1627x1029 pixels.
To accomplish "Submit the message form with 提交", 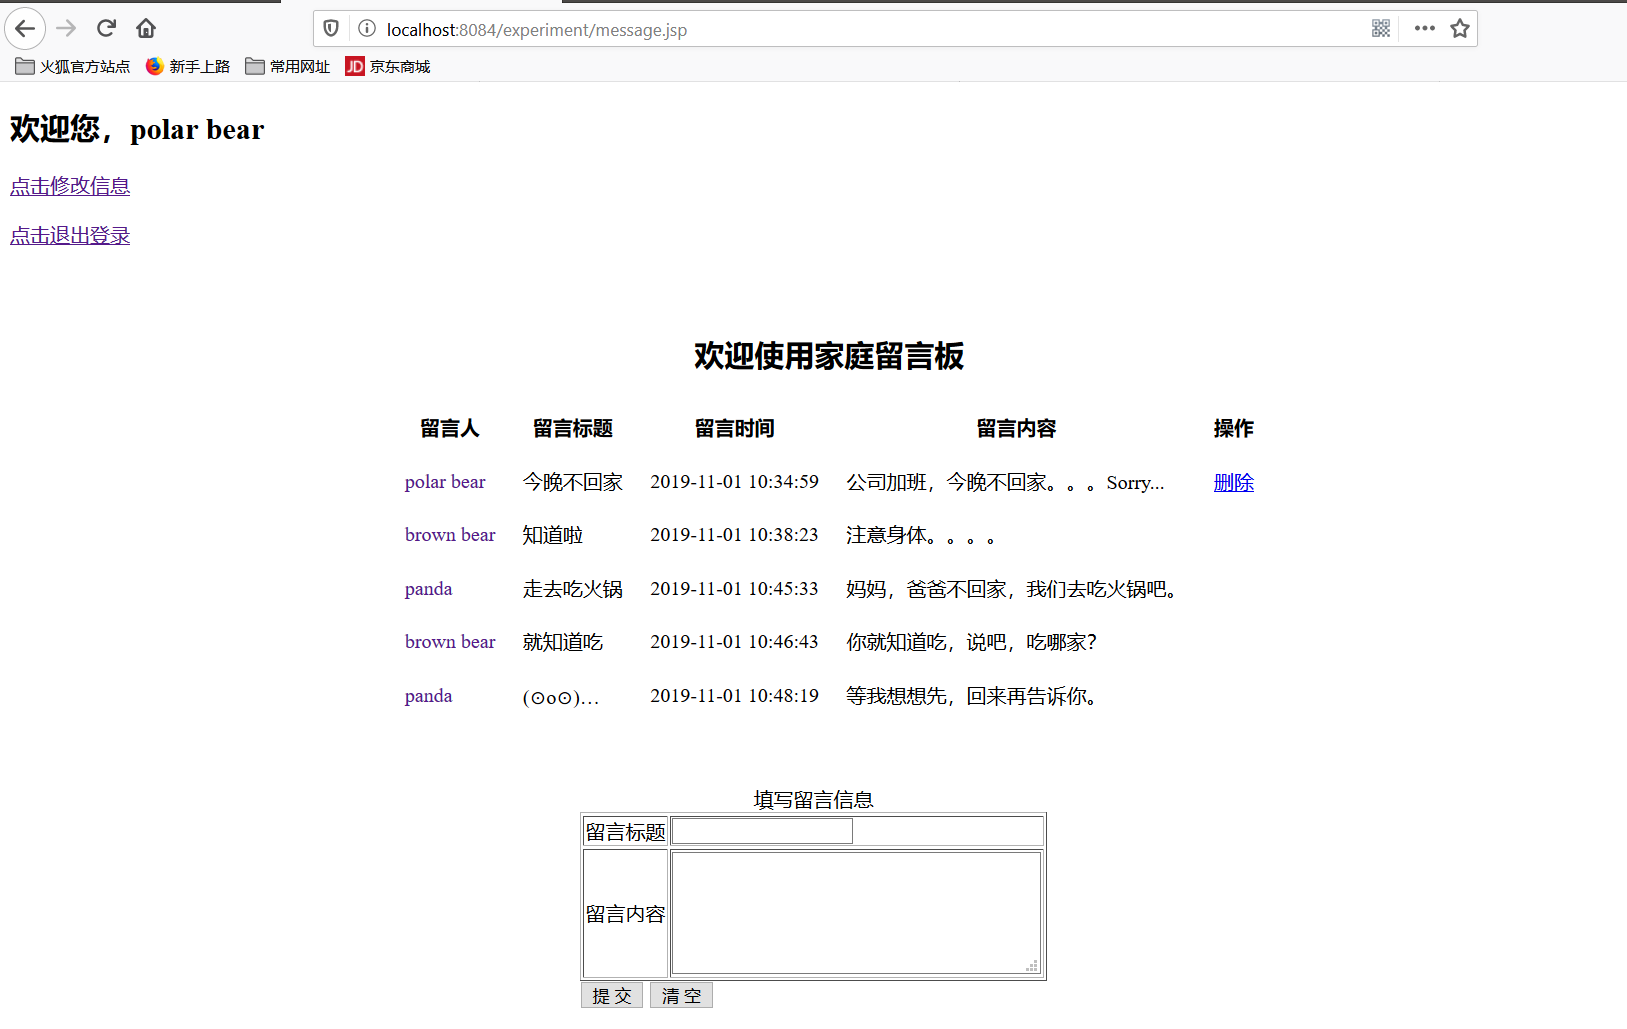I will pos(611,995).
